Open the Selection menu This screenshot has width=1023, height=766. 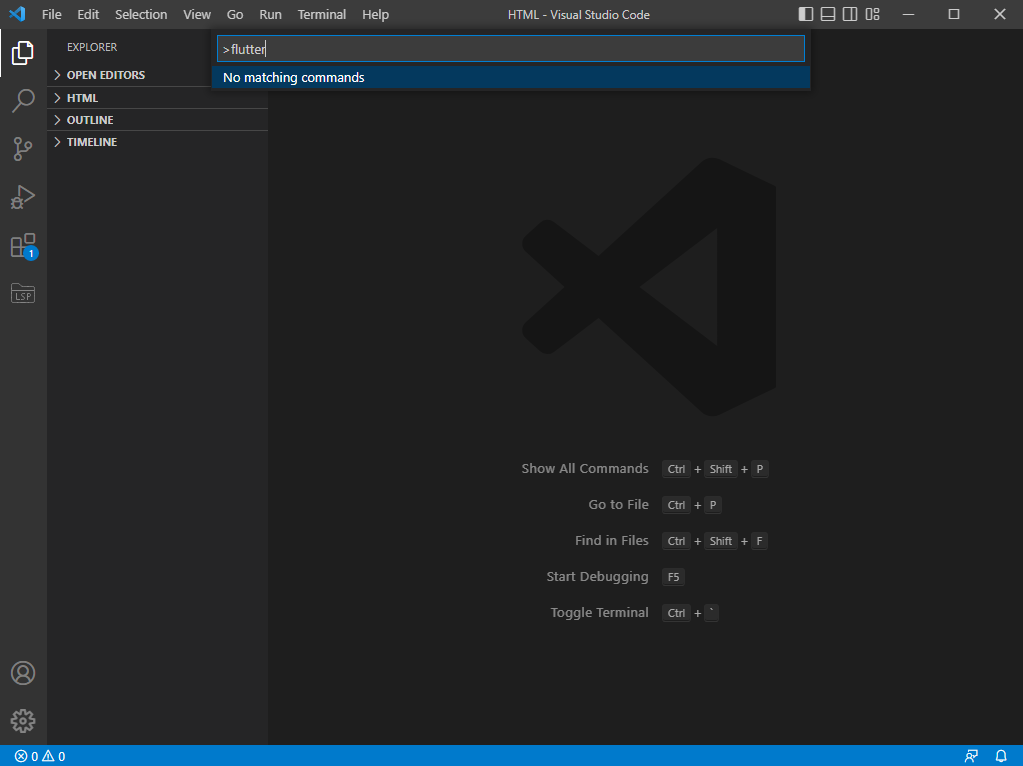coord(141,14)
